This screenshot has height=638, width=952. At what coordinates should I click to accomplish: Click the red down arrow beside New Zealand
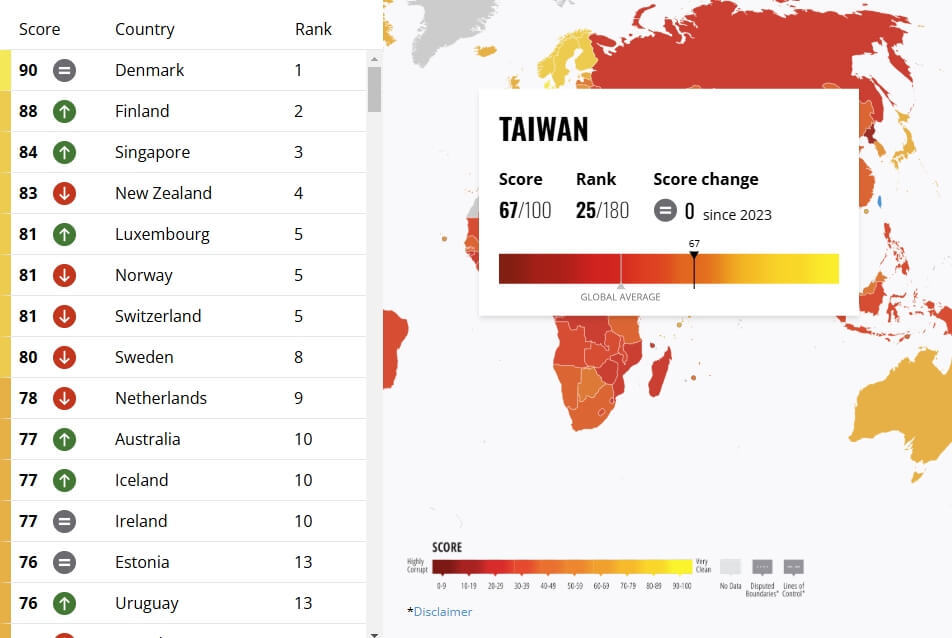pos(64,194)
